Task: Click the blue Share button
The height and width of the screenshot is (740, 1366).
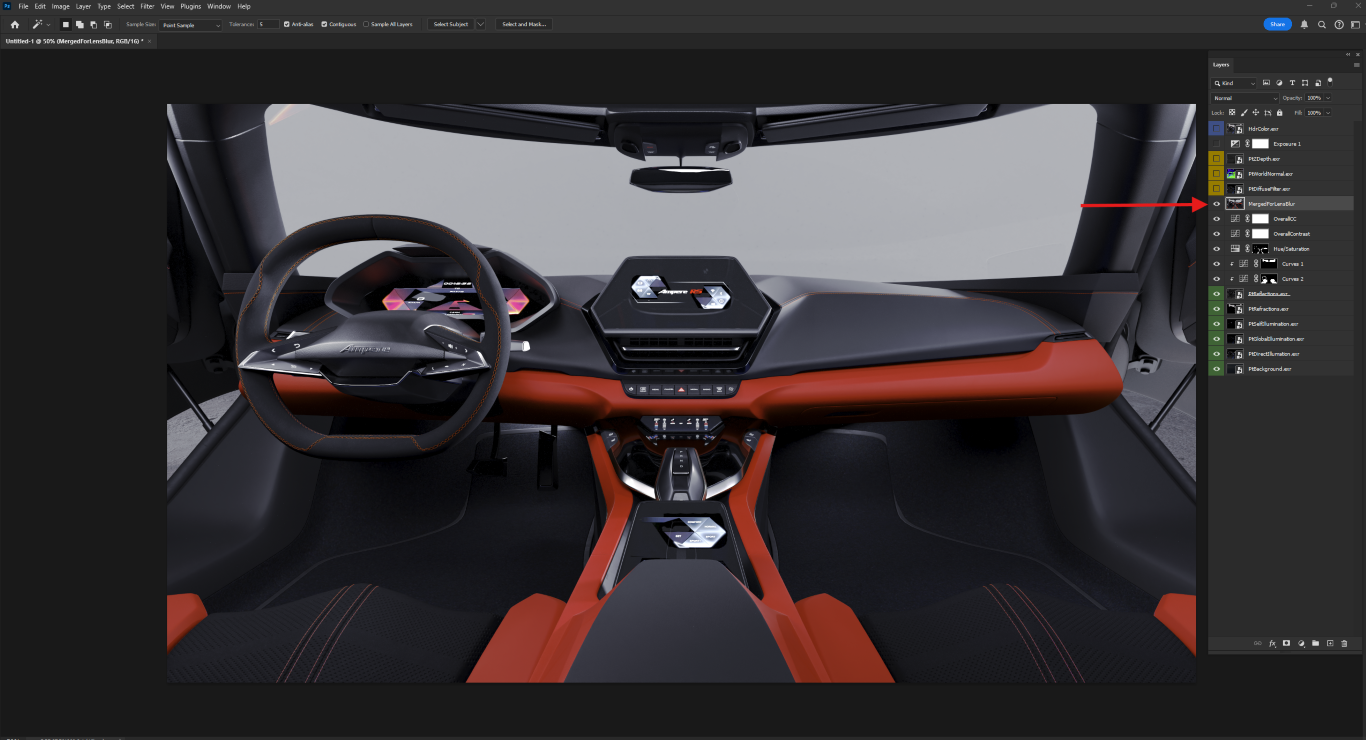Action: coord(1277,24)
